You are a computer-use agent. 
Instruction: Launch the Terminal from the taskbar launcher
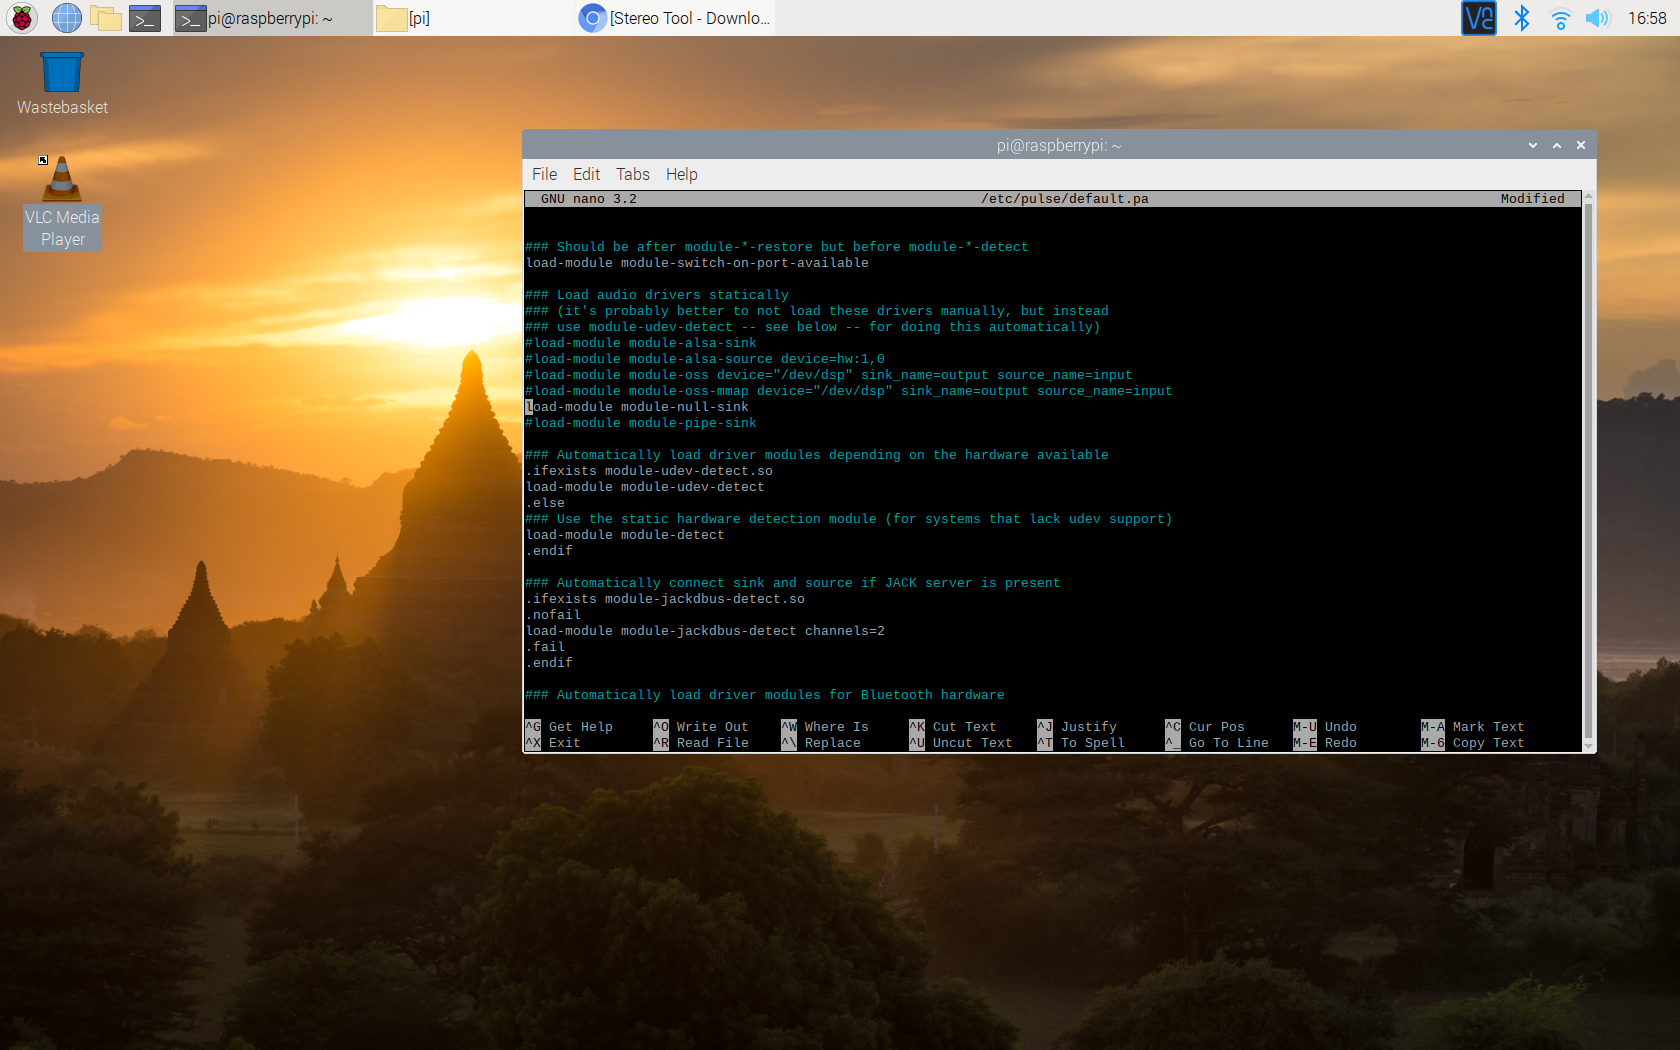[145, 18]
